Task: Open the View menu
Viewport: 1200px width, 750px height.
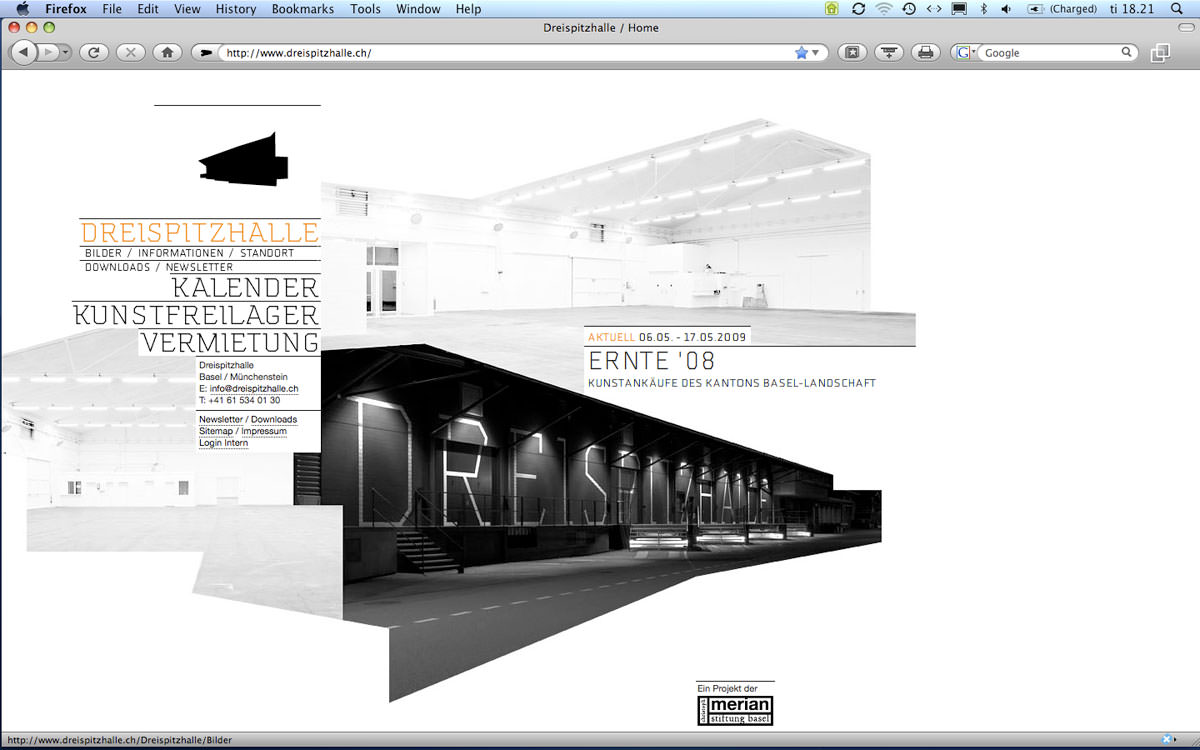Action: pyautogui.click(x=187, y=9)
